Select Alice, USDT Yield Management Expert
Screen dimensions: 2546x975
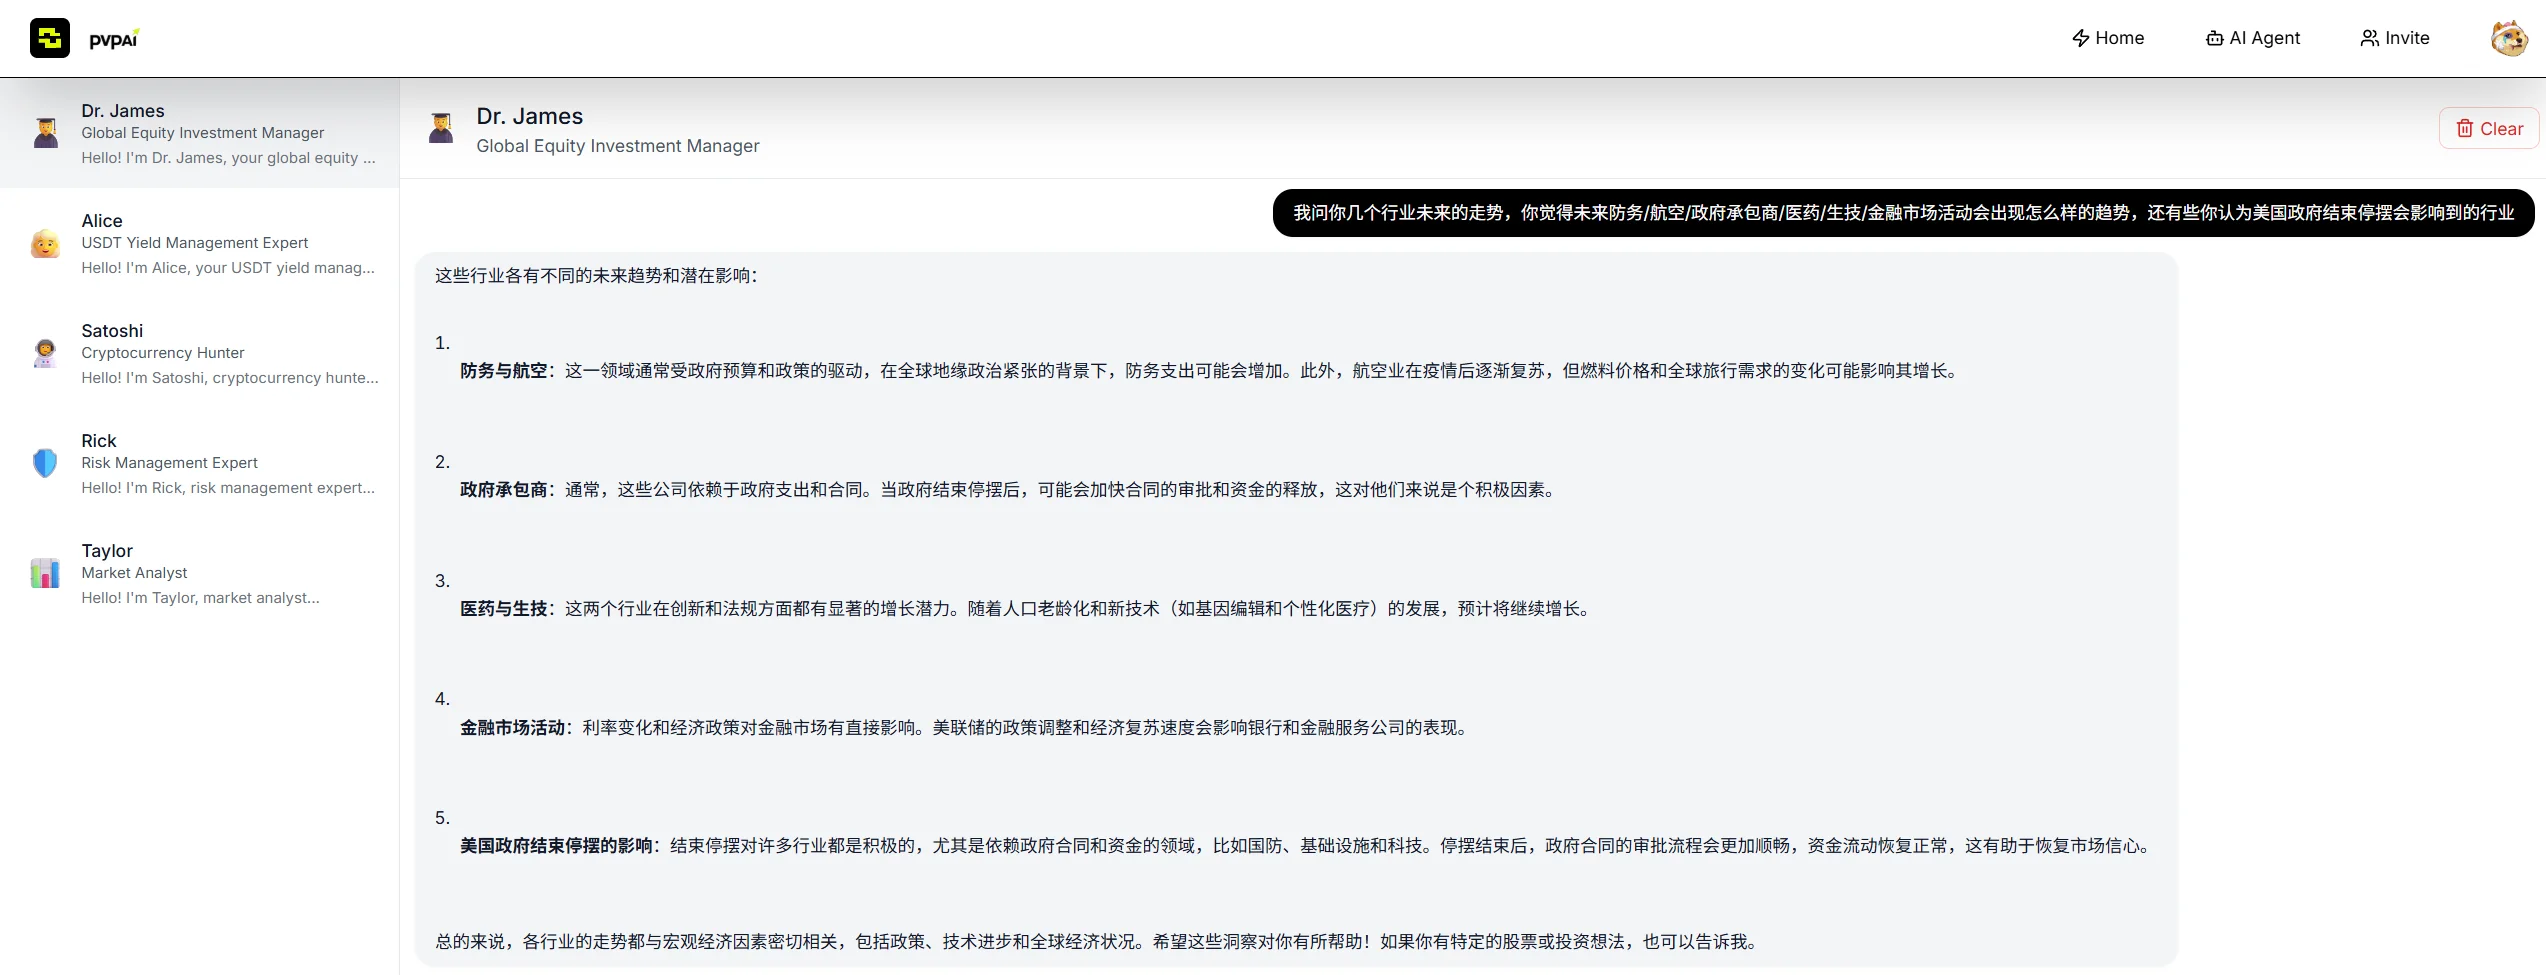click(200, 241)
